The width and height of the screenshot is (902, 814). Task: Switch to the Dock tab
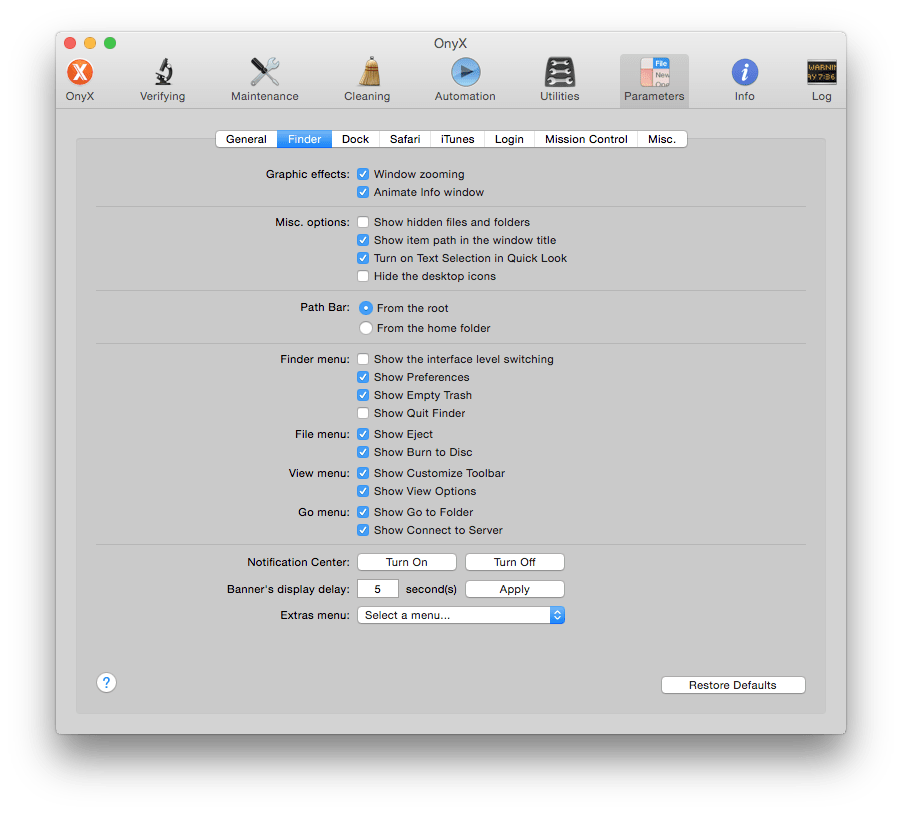coord(355,139)
